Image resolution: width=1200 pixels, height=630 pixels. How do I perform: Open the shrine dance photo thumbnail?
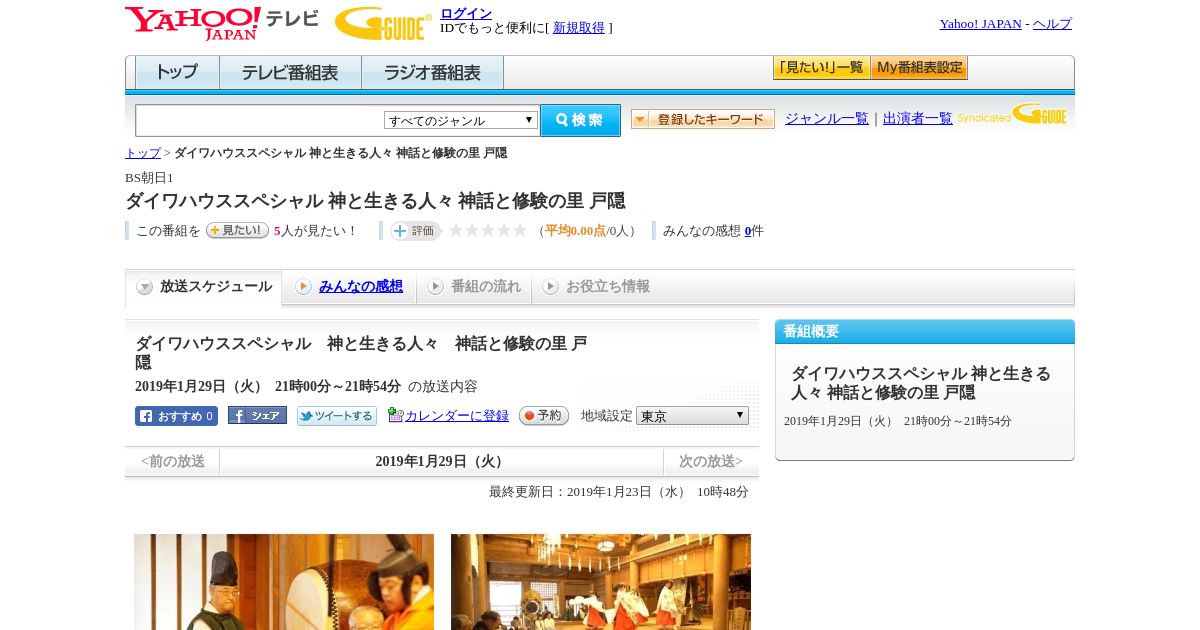click(601, 582)
